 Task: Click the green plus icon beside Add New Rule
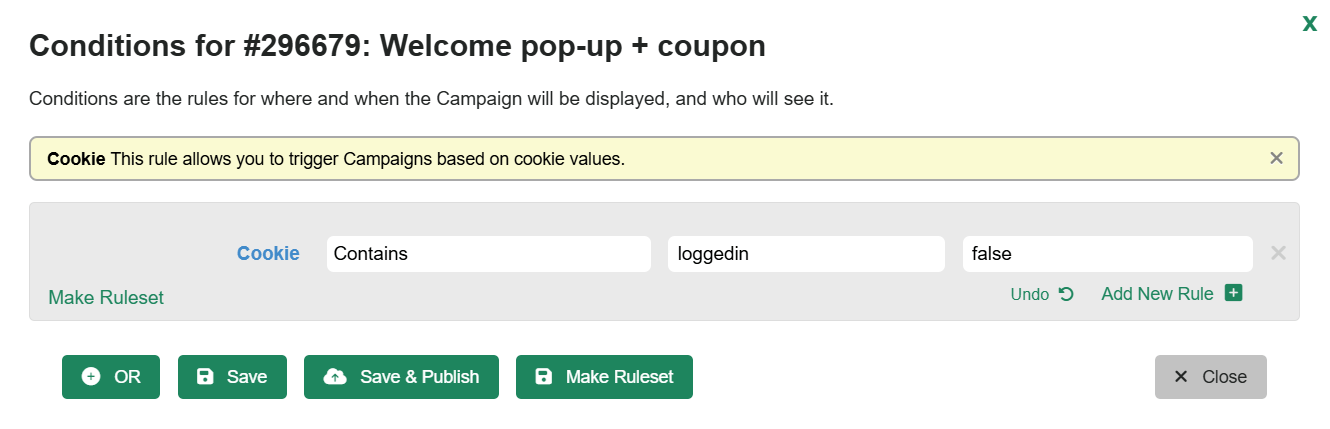click(1233, 293)
